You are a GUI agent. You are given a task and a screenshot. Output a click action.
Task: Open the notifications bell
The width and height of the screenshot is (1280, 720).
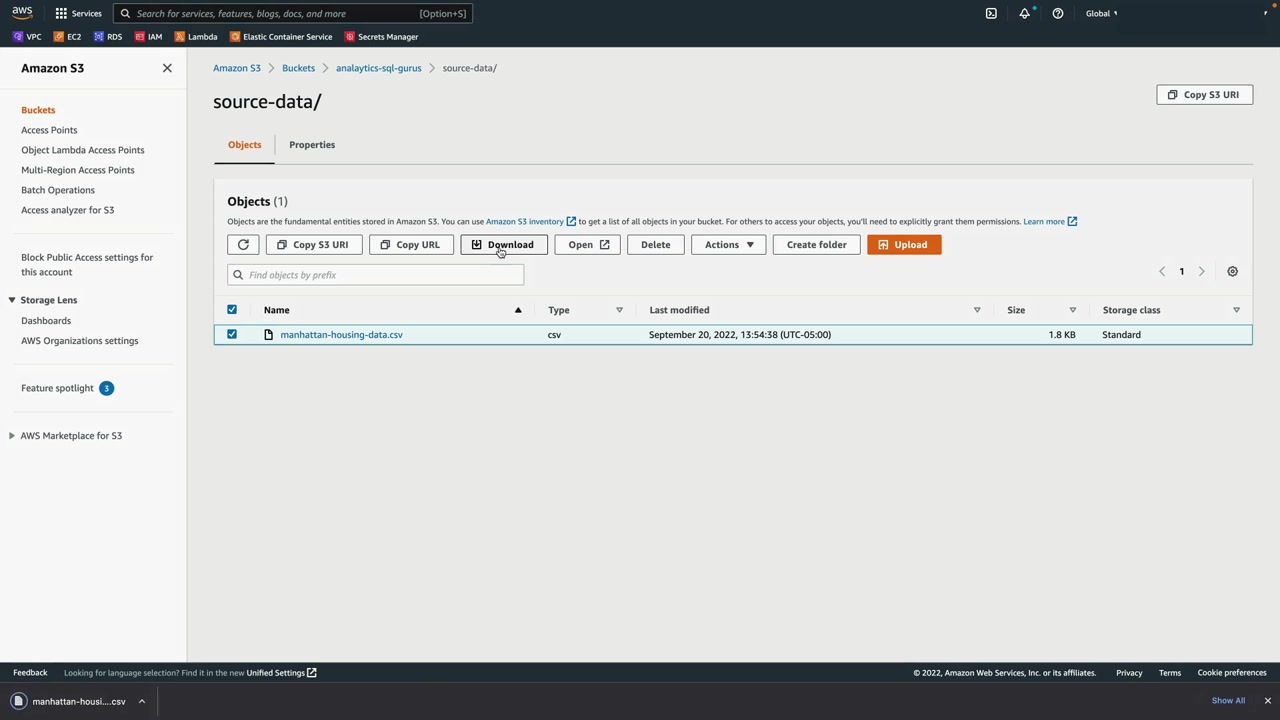[x=1024, y=13]
